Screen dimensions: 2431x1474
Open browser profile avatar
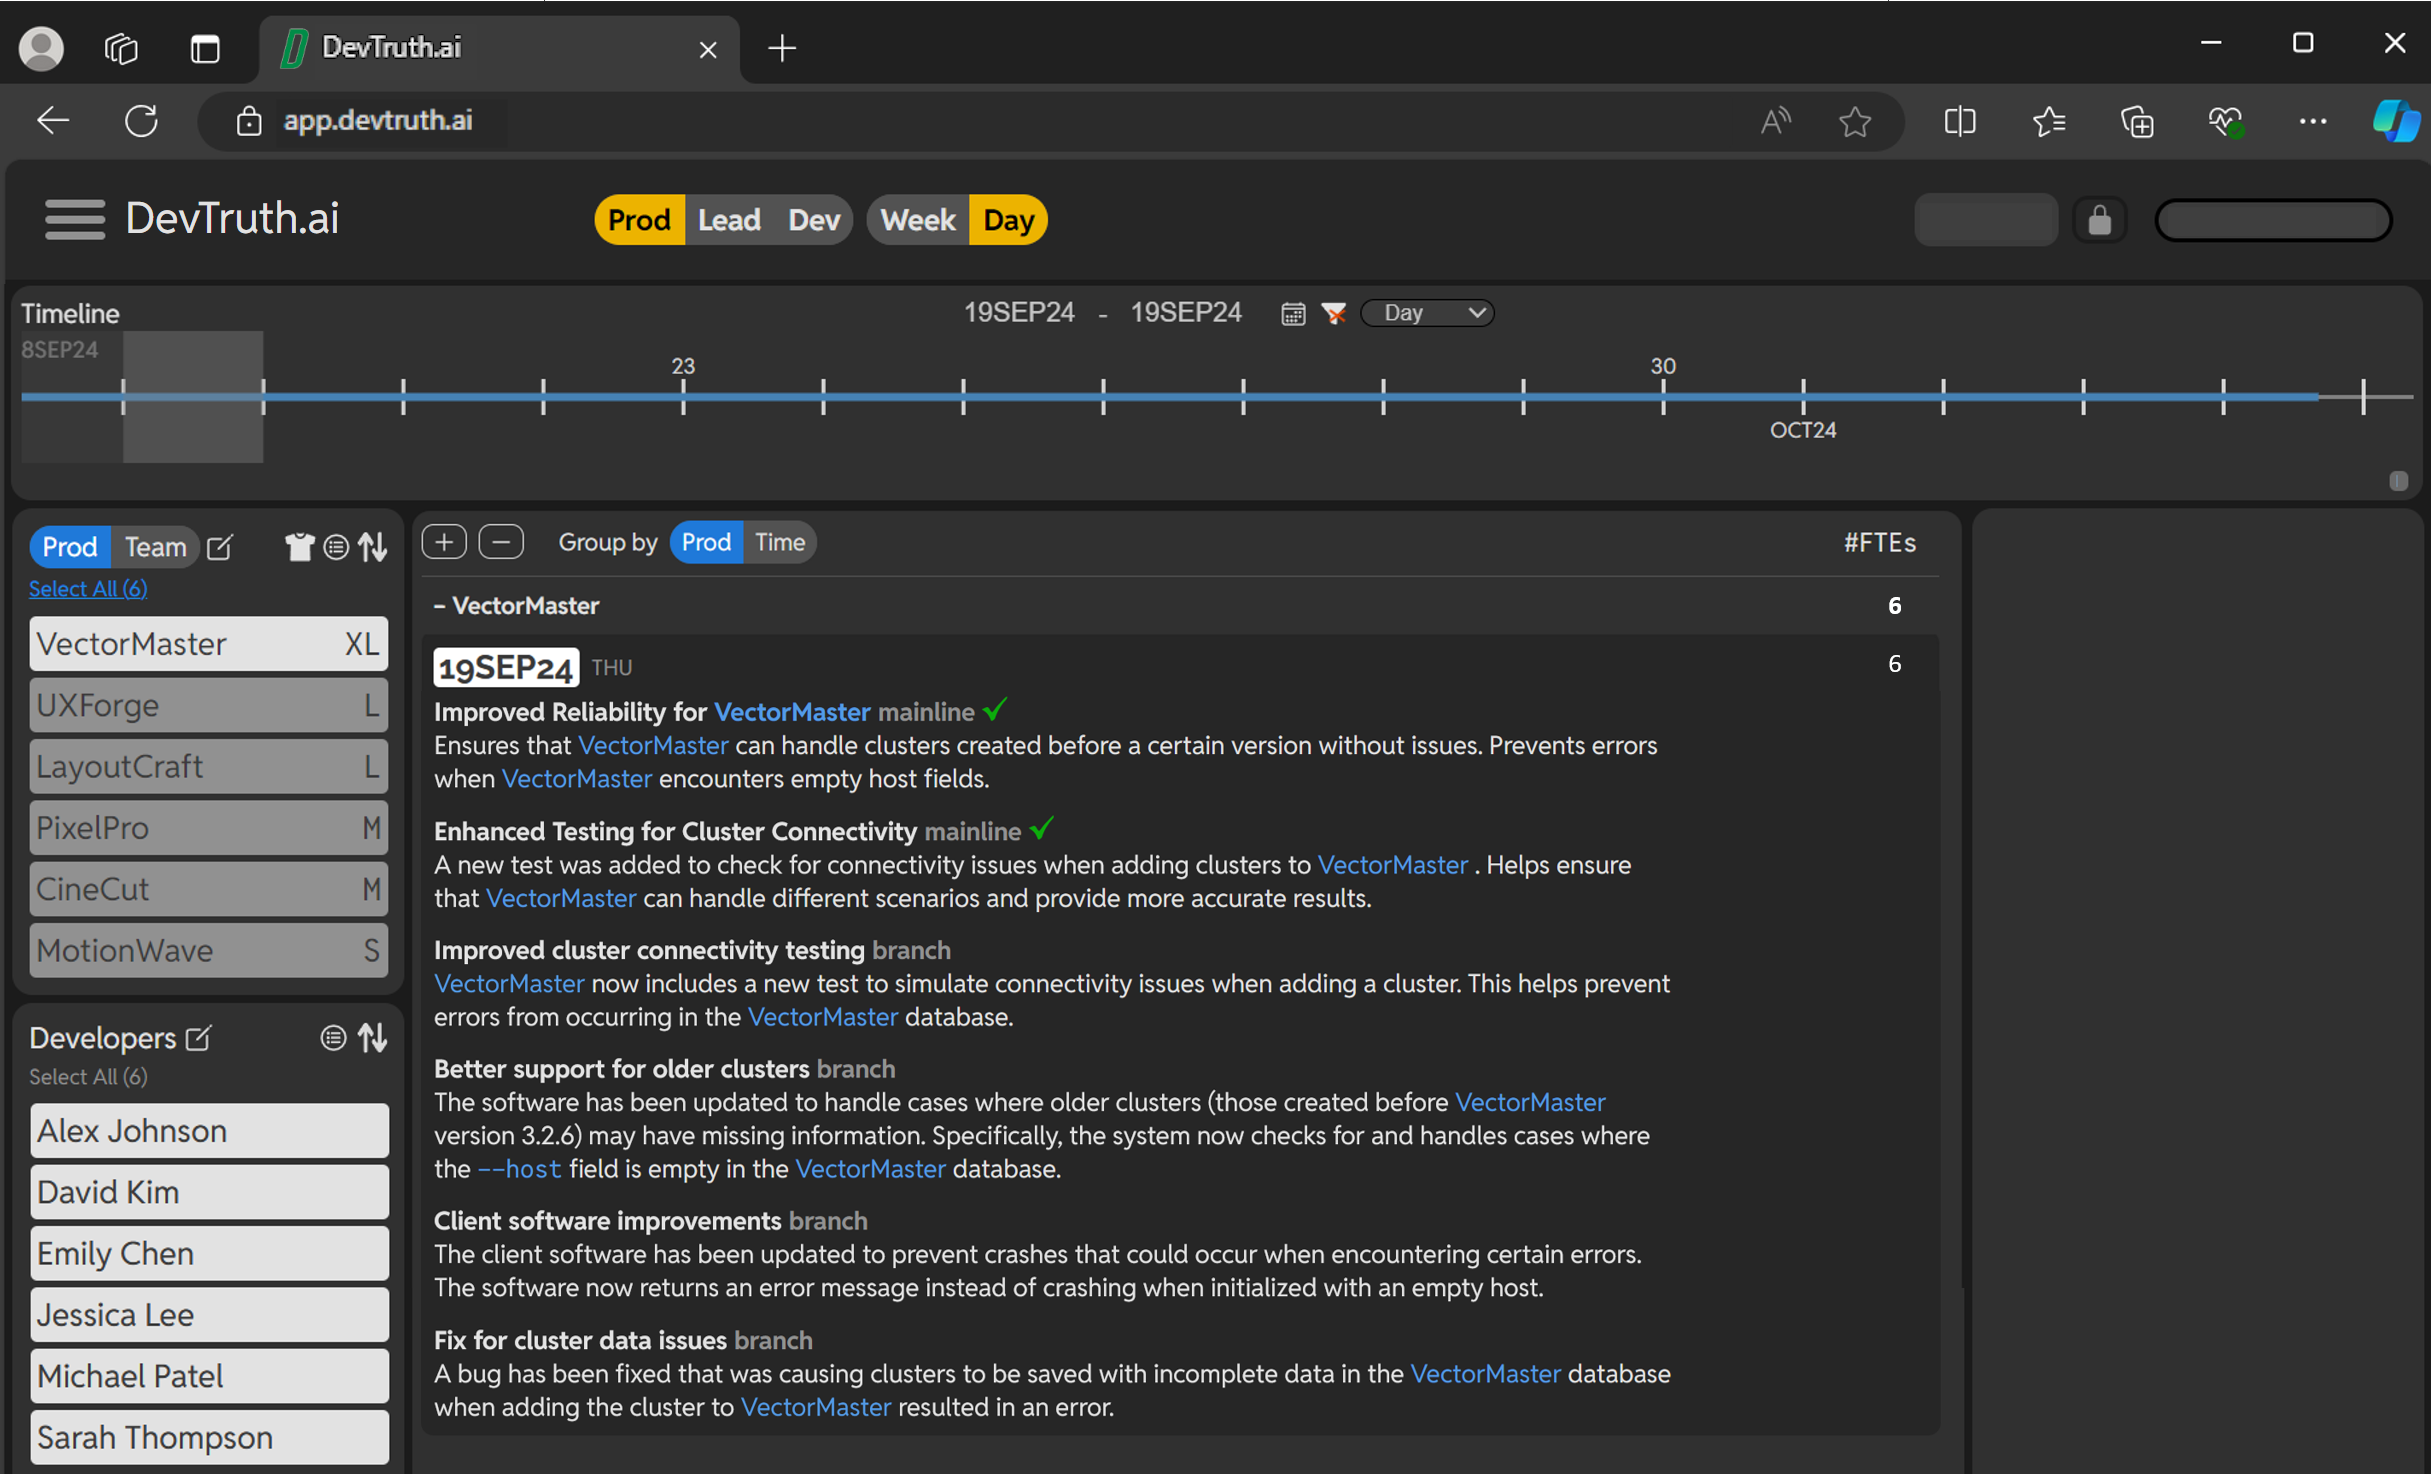point(41,47)
